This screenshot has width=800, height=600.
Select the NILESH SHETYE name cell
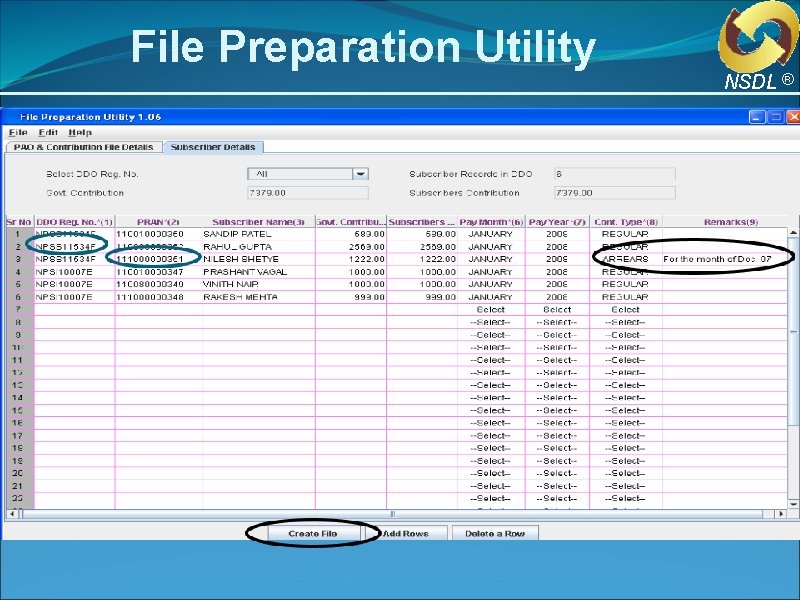pos(259,259)
